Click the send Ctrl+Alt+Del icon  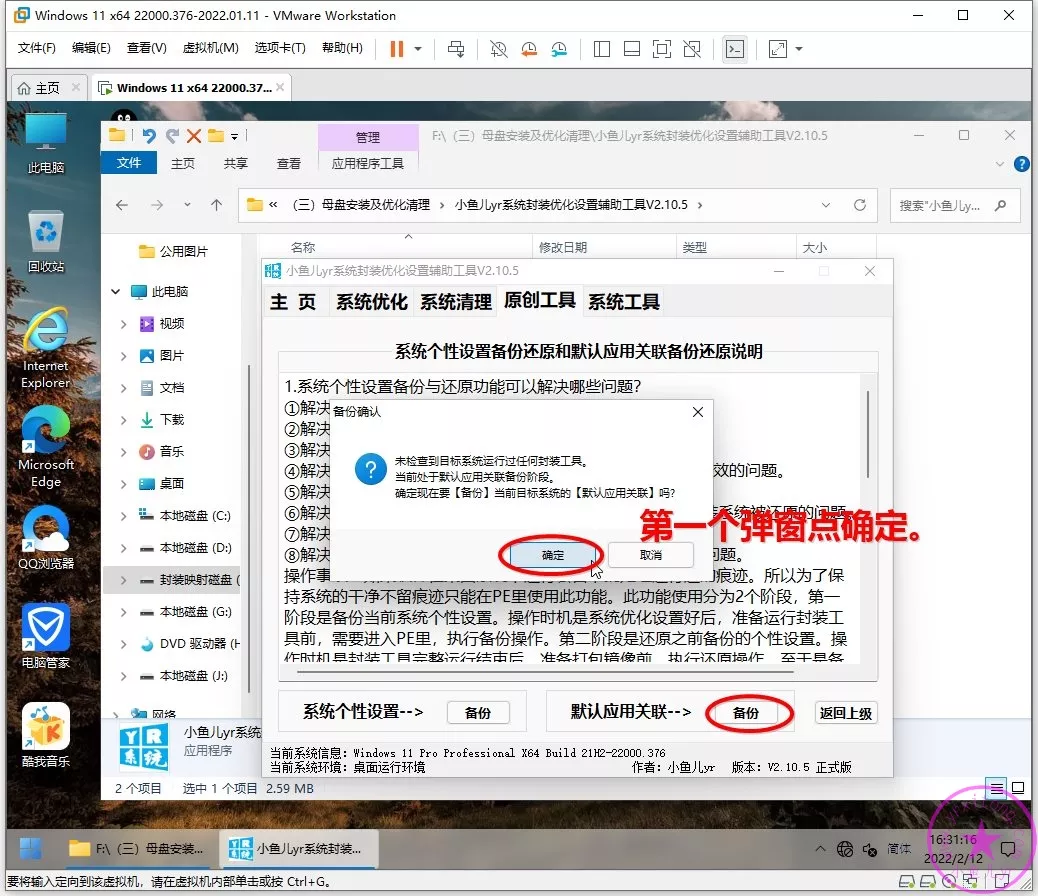pyautogui.click(x=456, y=48)
